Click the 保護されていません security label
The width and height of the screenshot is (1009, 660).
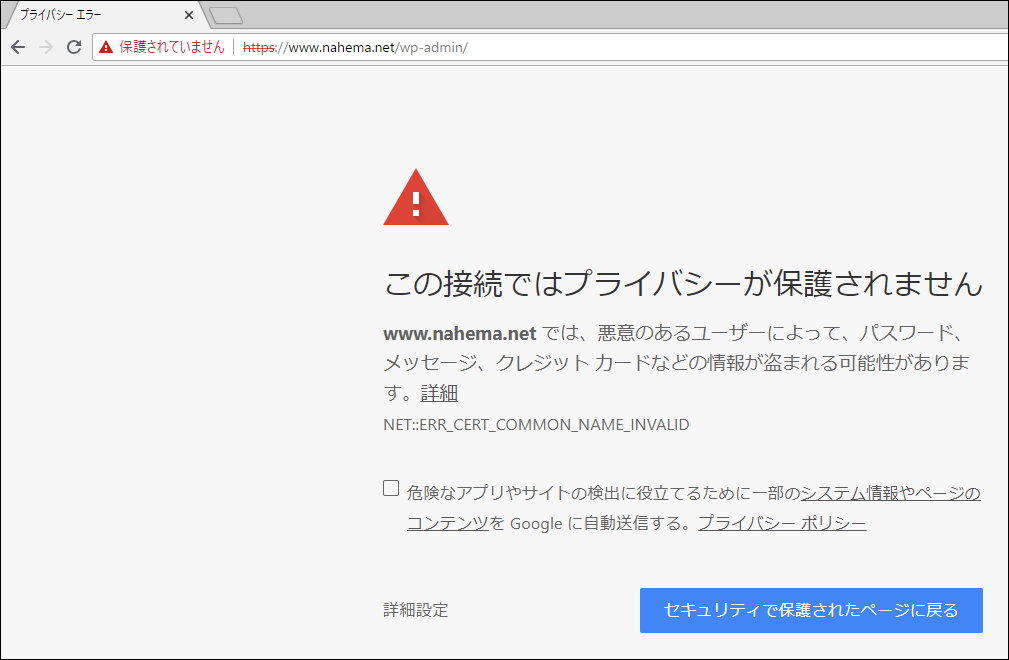click(x=172, y=47)
